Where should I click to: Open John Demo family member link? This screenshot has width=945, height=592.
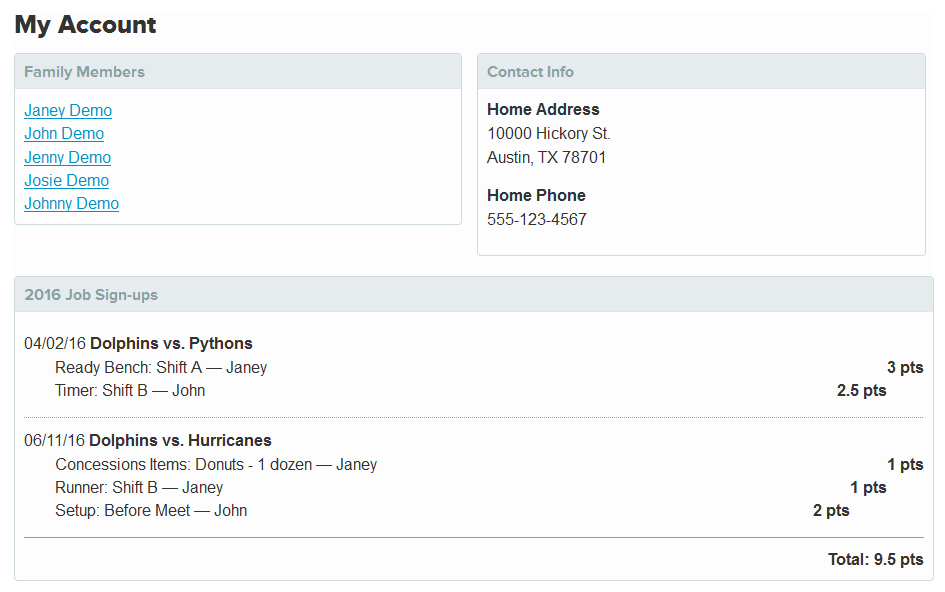tap(64, 134)
